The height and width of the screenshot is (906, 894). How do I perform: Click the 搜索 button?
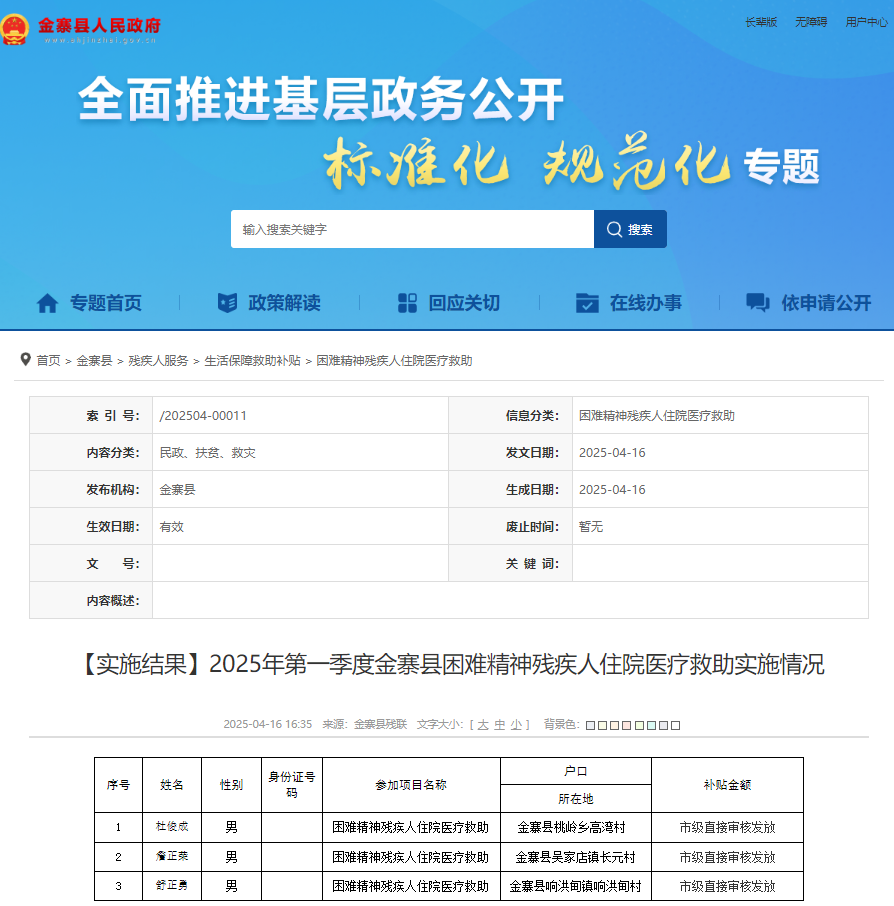[630, 229]
